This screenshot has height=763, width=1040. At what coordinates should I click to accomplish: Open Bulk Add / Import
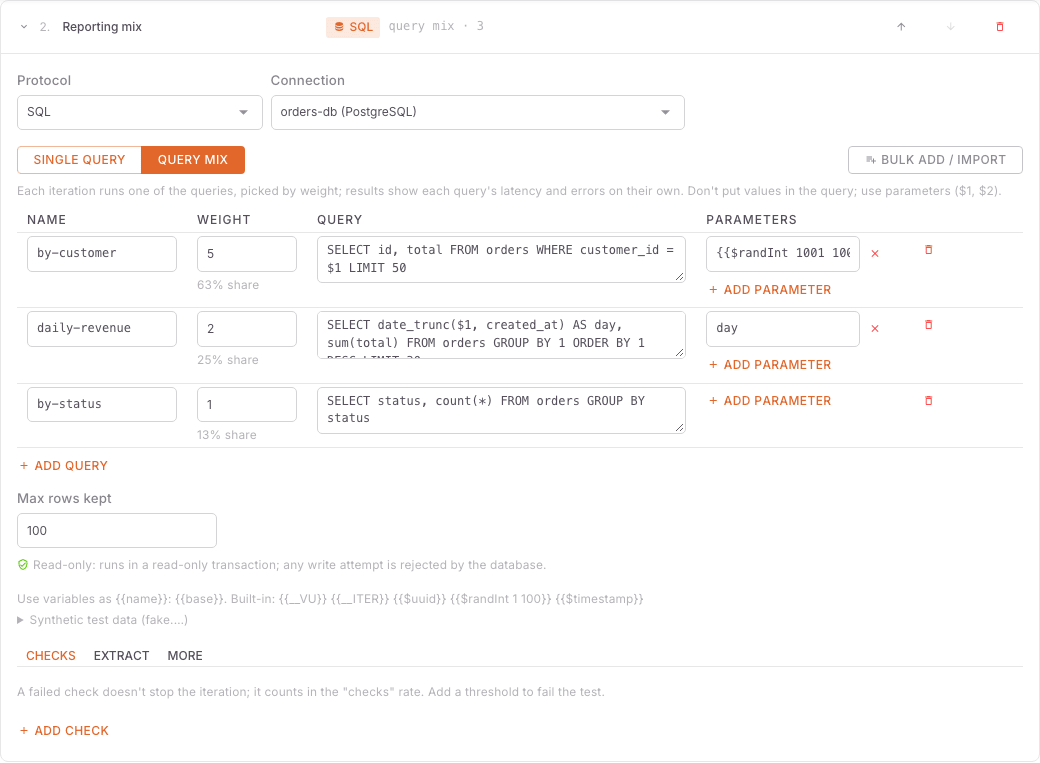coord(935,160)
